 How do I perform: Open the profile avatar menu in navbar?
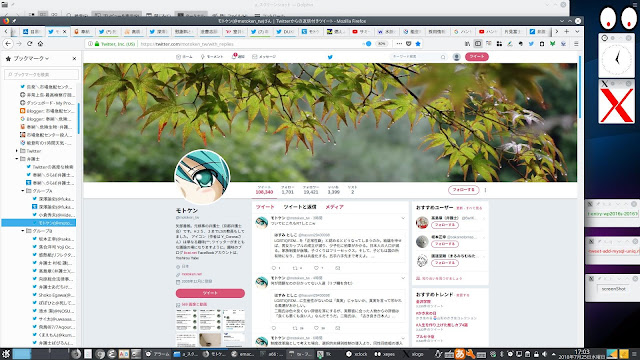click(x=457, y=57)
